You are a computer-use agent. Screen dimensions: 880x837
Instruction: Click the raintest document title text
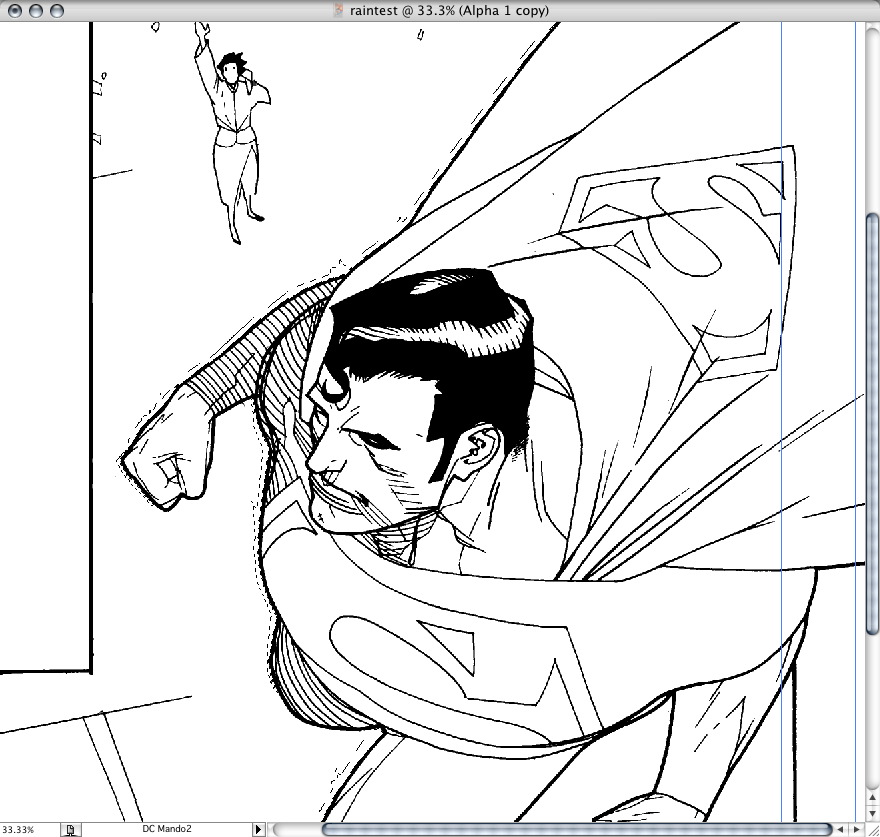click(x=449, y=10)
